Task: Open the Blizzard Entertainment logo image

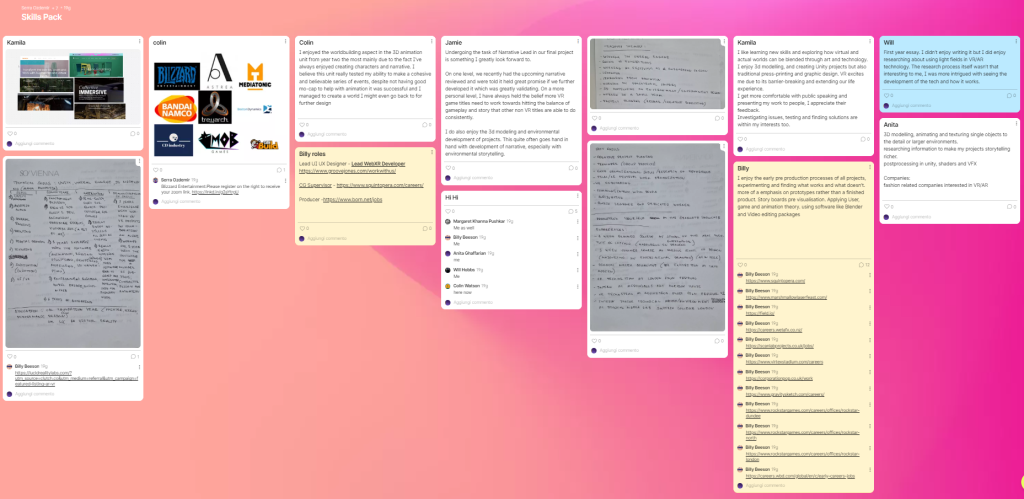Action: click(177, 76)
